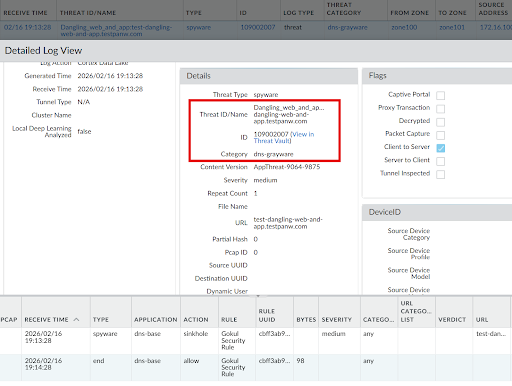Click the 02/16 19:13:28 receive time cell
The image size is (512, 386).
(28, 27)
